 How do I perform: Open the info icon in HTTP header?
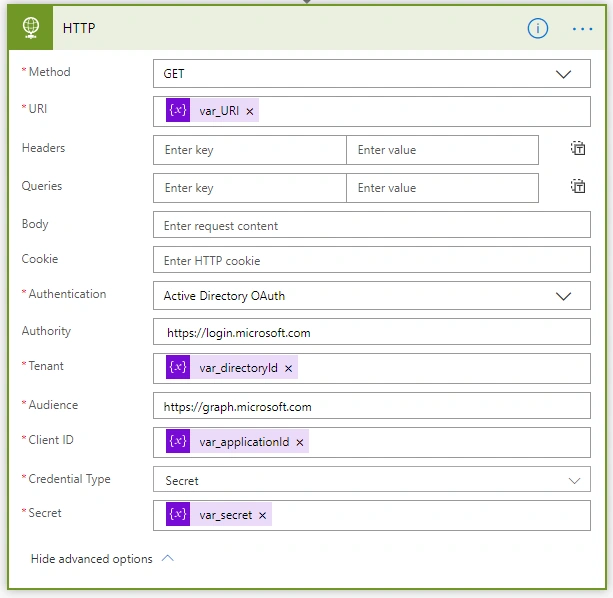point(538,29)
